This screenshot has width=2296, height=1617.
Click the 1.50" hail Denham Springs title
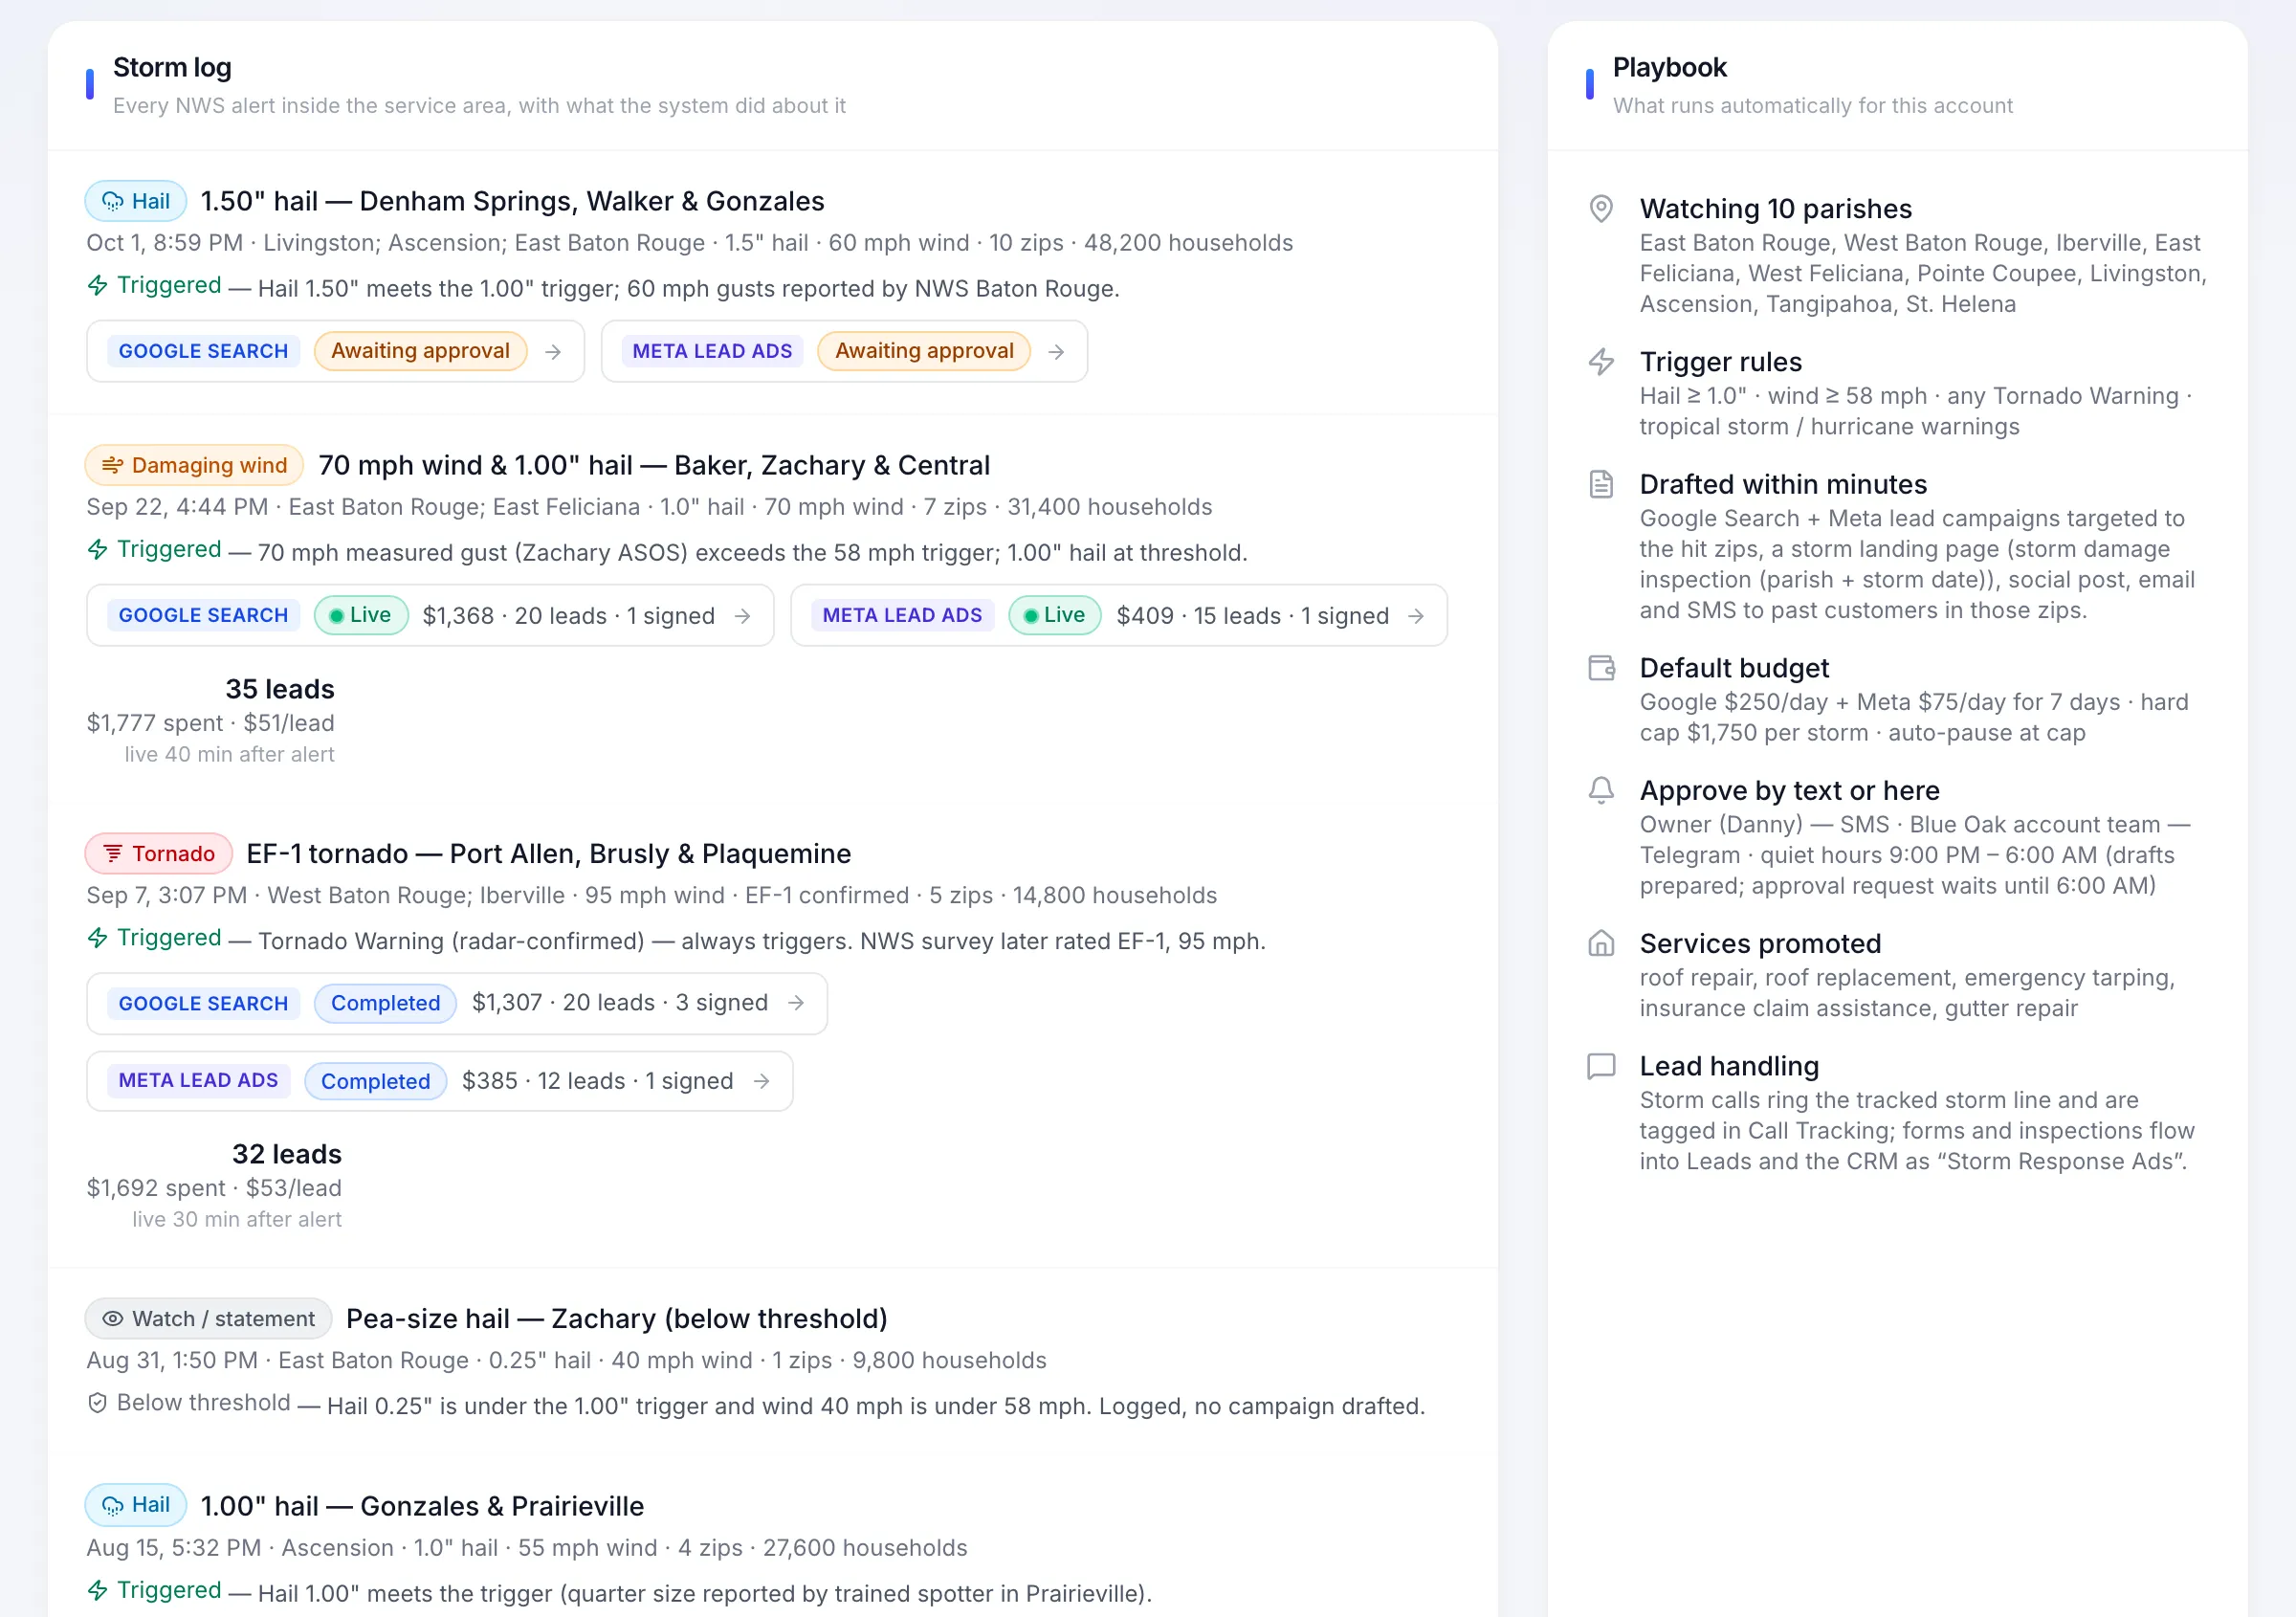[x=512, y=201]
